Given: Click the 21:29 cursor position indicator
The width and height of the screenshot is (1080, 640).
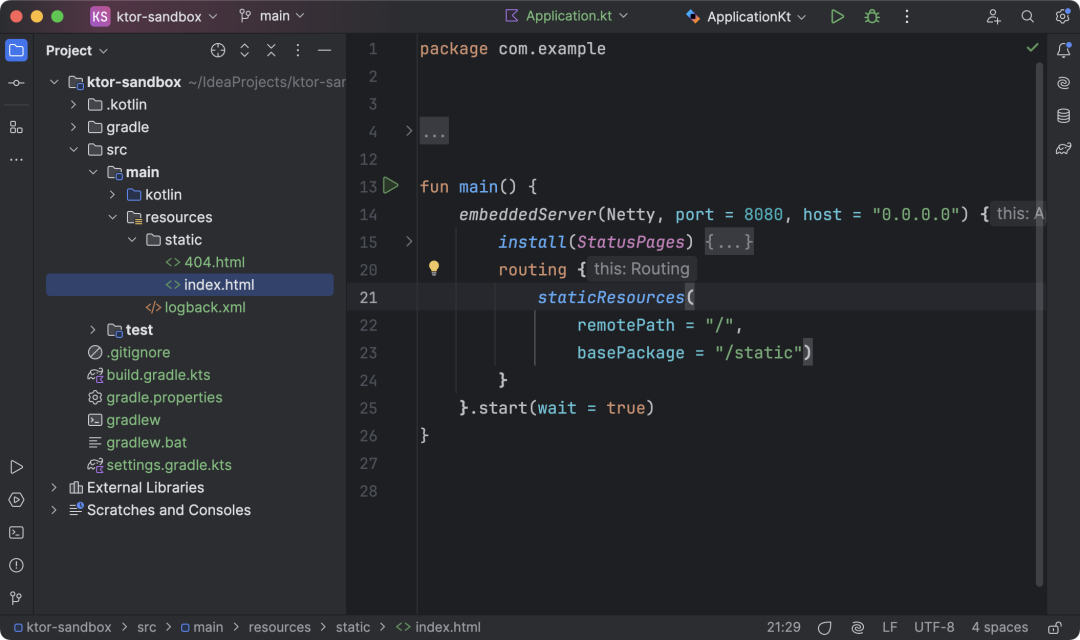Looking at the screenshot, I should pos(784,628).
